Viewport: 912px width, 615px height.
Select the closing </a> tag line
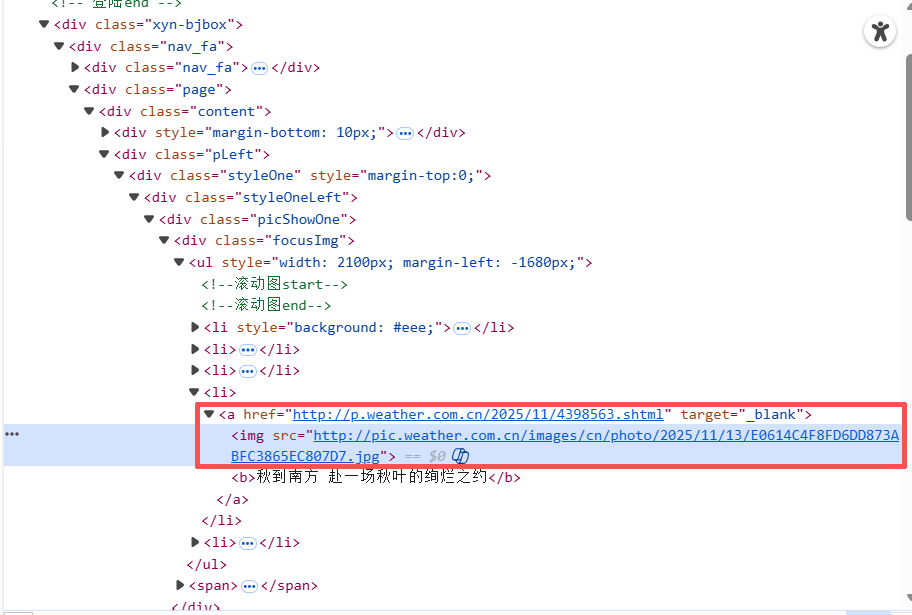[232, 499]
